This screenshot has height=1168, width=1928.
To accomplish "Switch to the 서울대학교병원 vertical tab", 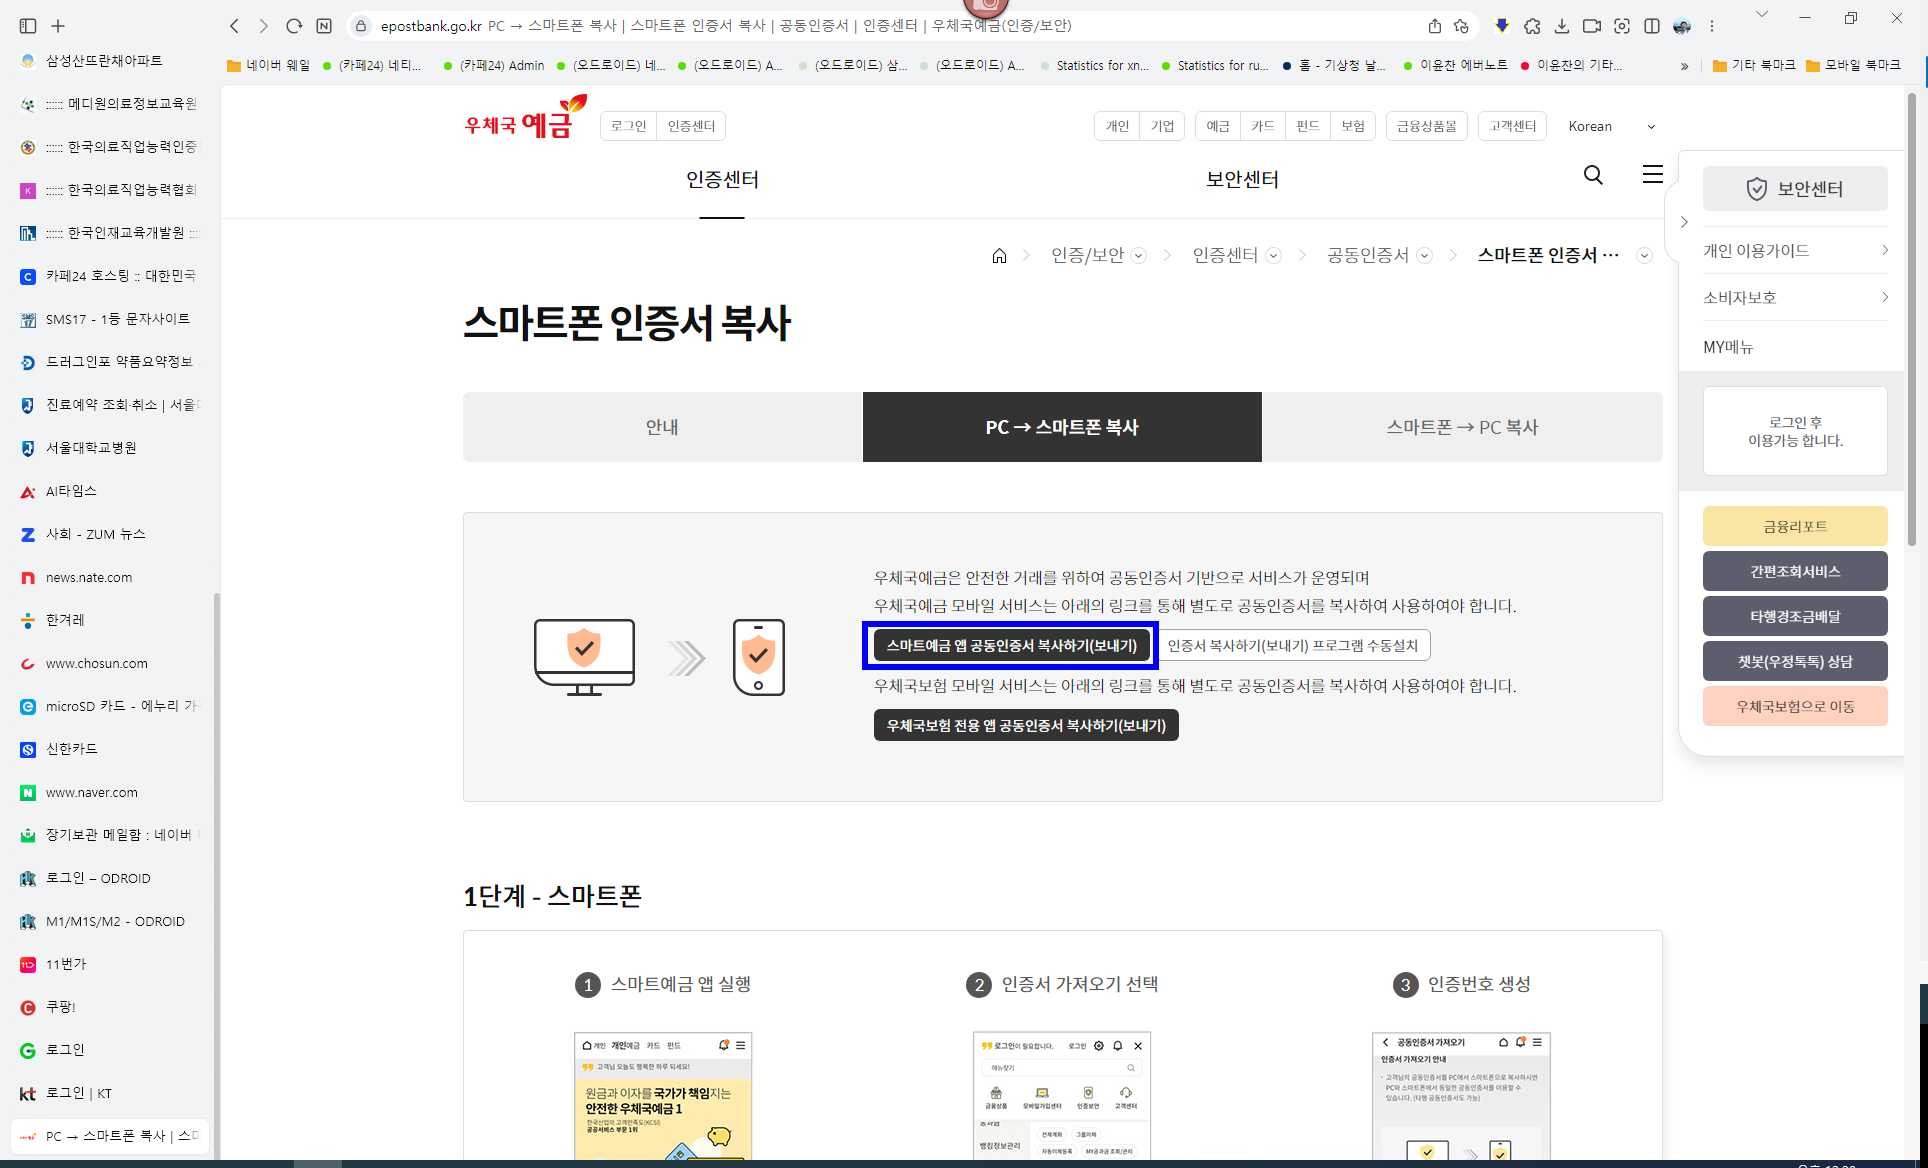I will point(110,448).
